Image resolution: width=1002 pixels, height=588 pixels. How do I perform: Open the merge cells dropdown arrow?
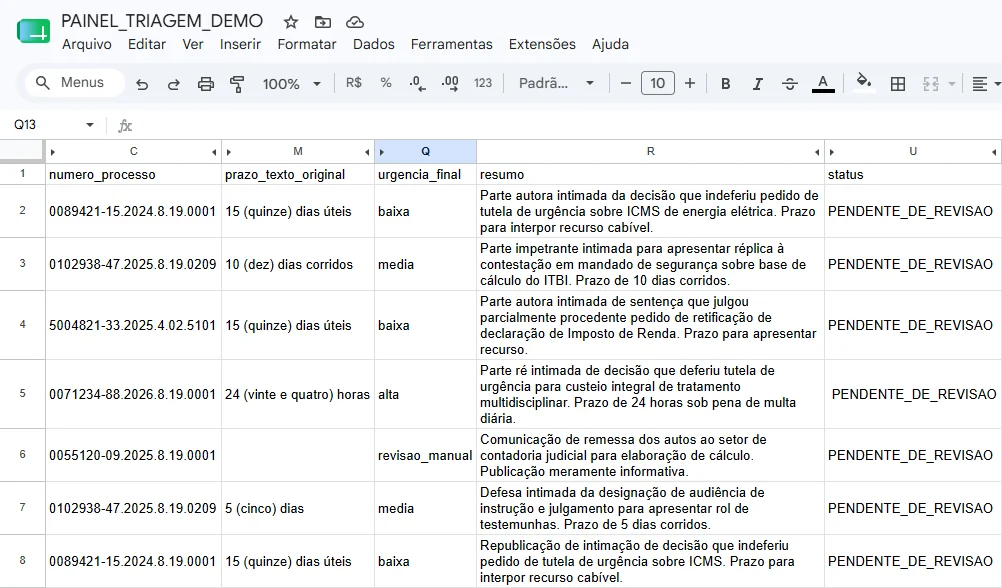952,84
